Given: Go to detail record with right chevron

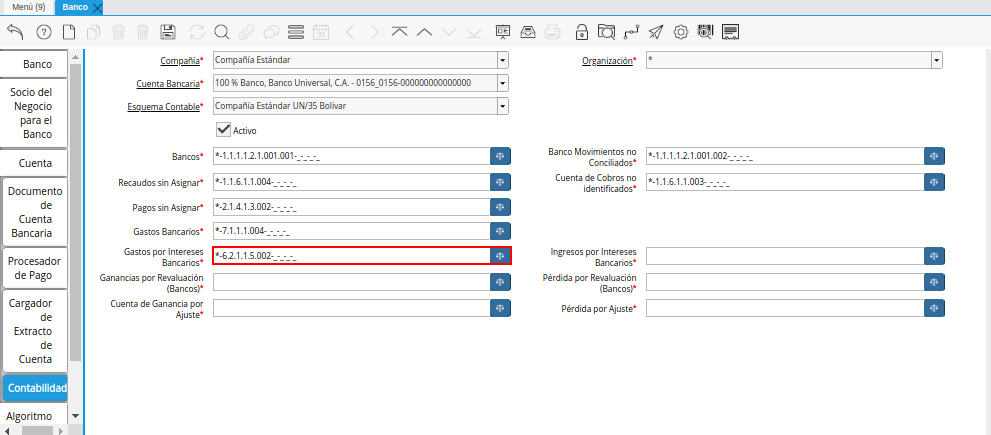Looking at the screenshot, I should point(375,32).
